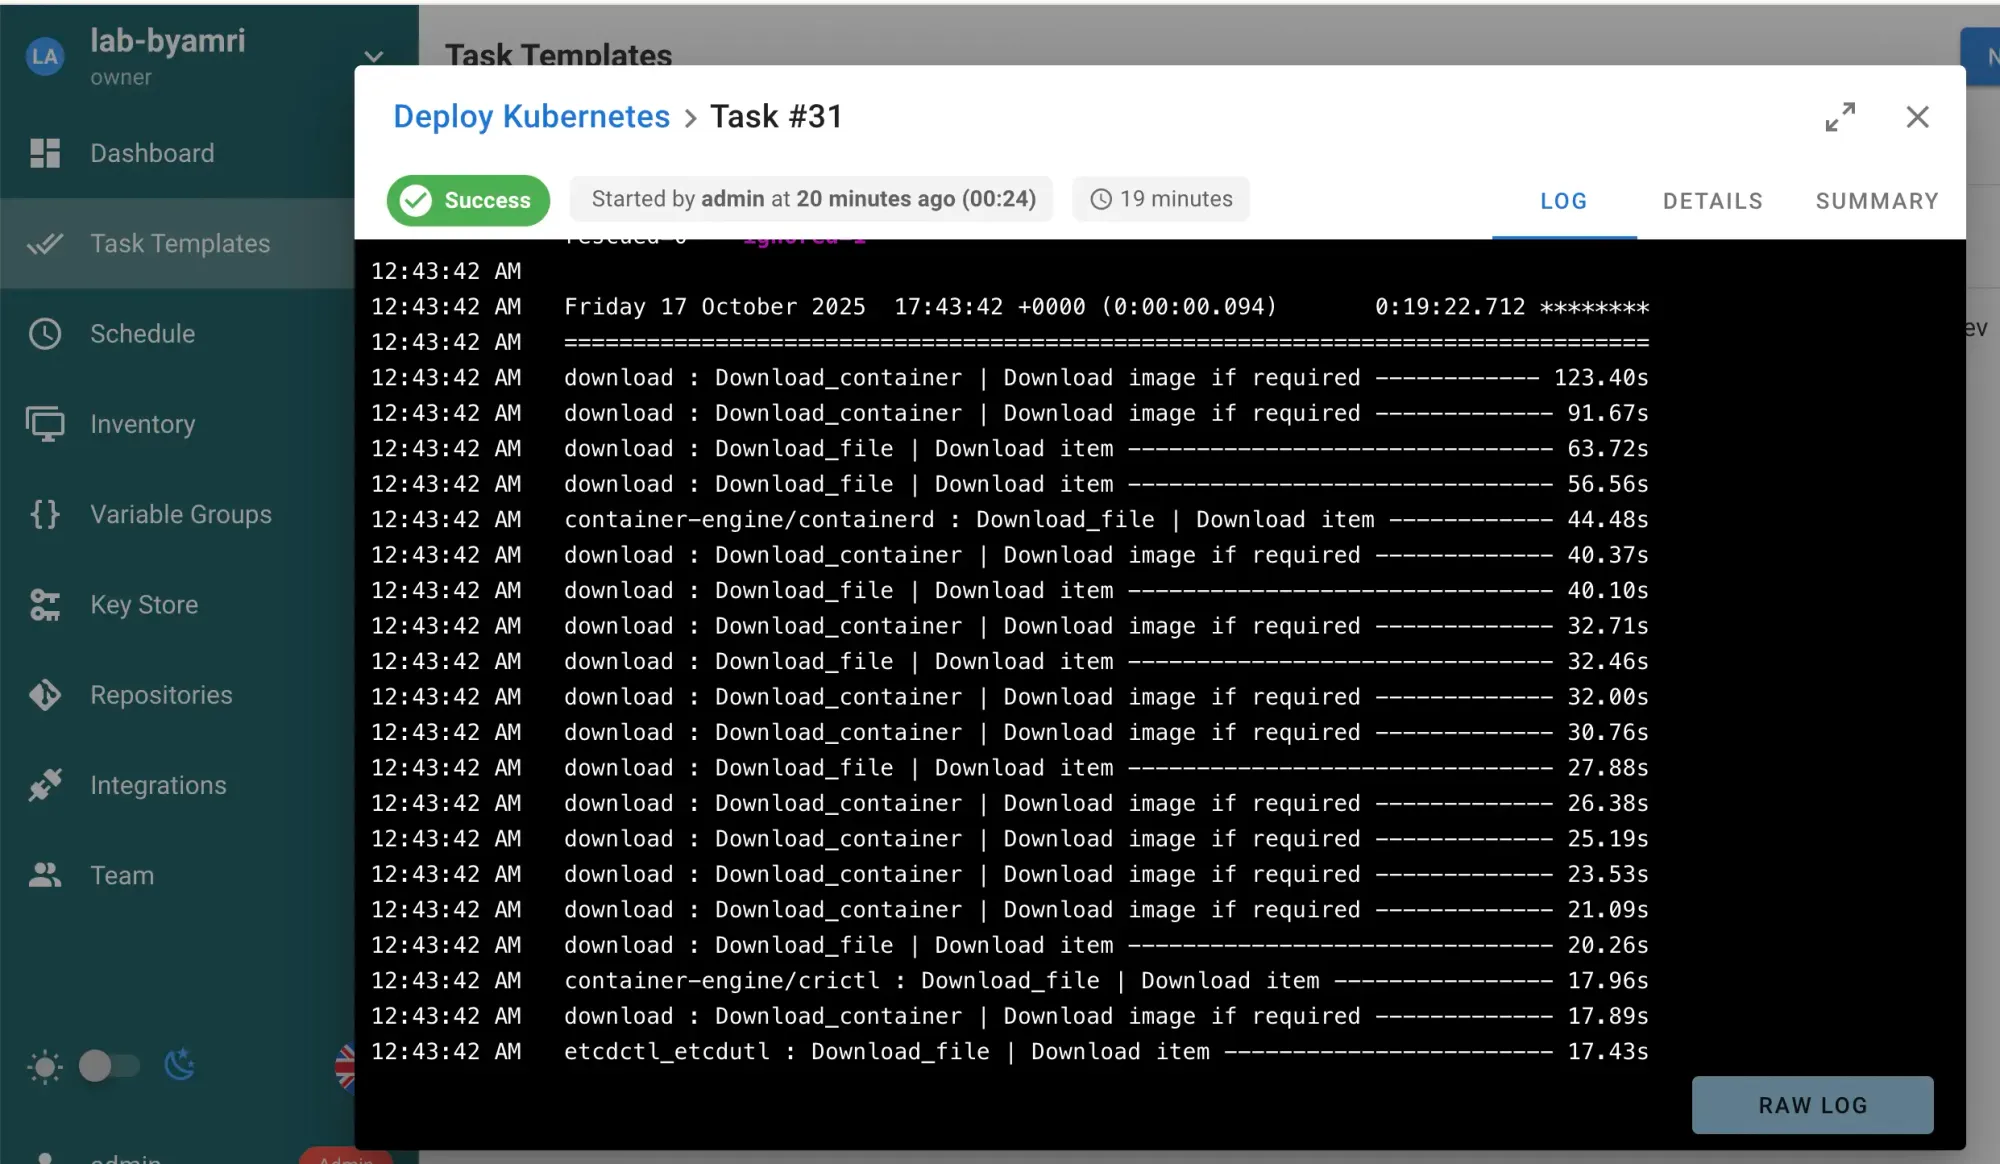Image resolution: width=2000 pixels, height=1164 pixels.
Task: Click the Dashboard icon in sidebar
Action: pyautogui.click(x=45, y=153)
